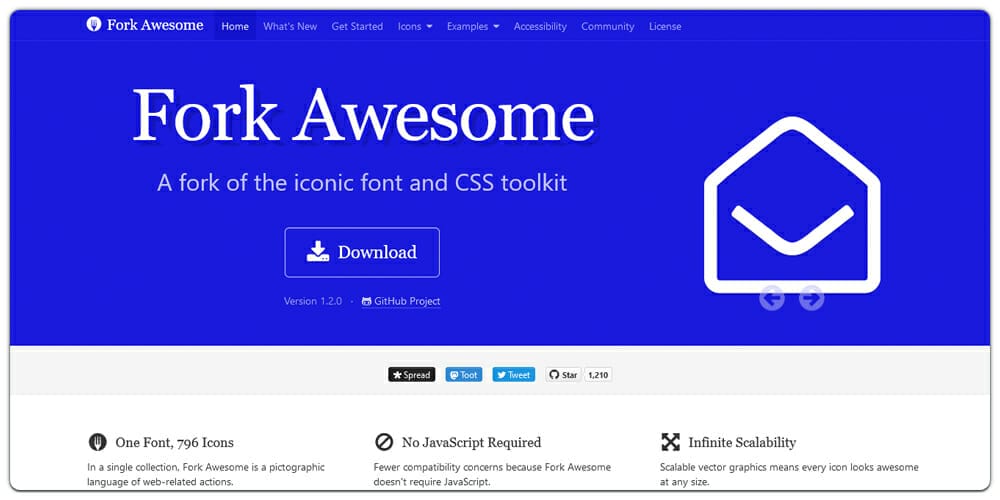Click the Toot share button
The image size is (1000, 500).
coord(464,375)
